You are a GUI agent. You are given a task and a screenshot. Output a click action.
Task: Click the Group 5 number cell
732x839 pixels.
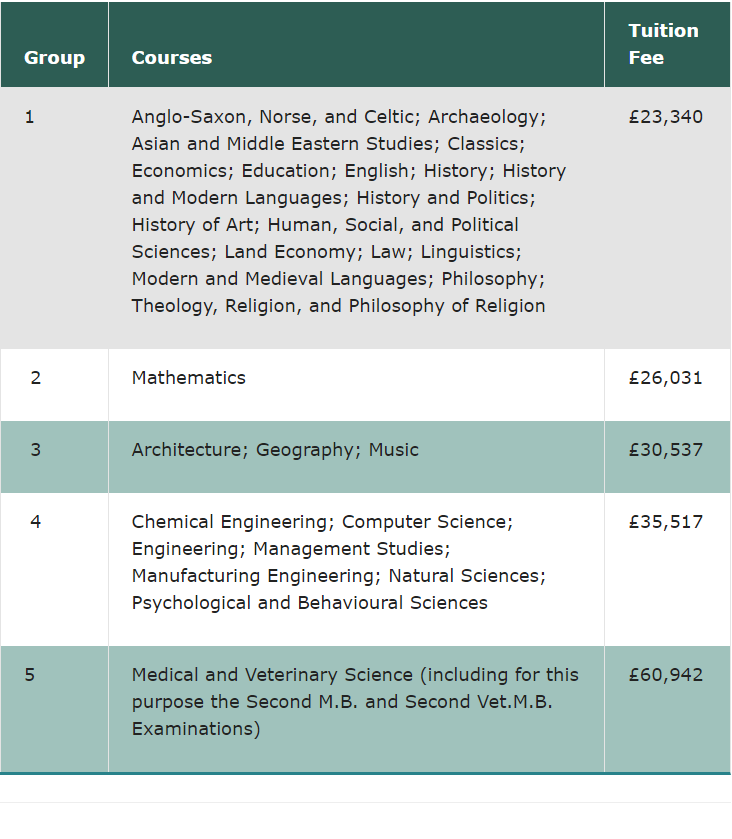(x=30, y=675)
